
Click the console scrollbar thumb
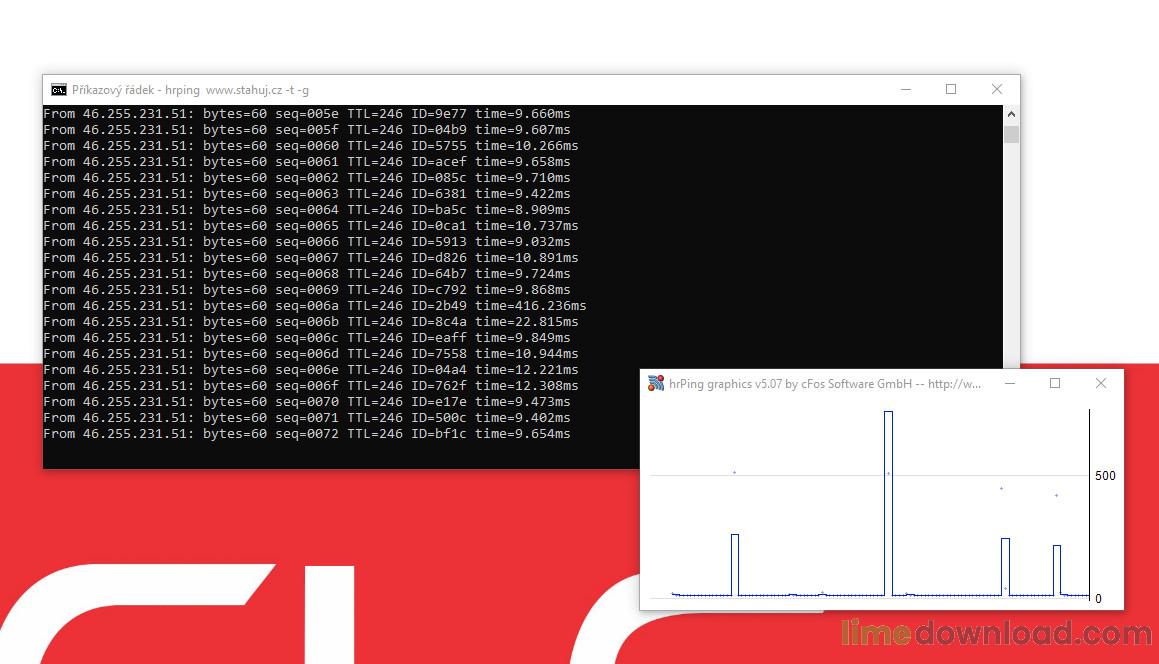coord(1011,135)
